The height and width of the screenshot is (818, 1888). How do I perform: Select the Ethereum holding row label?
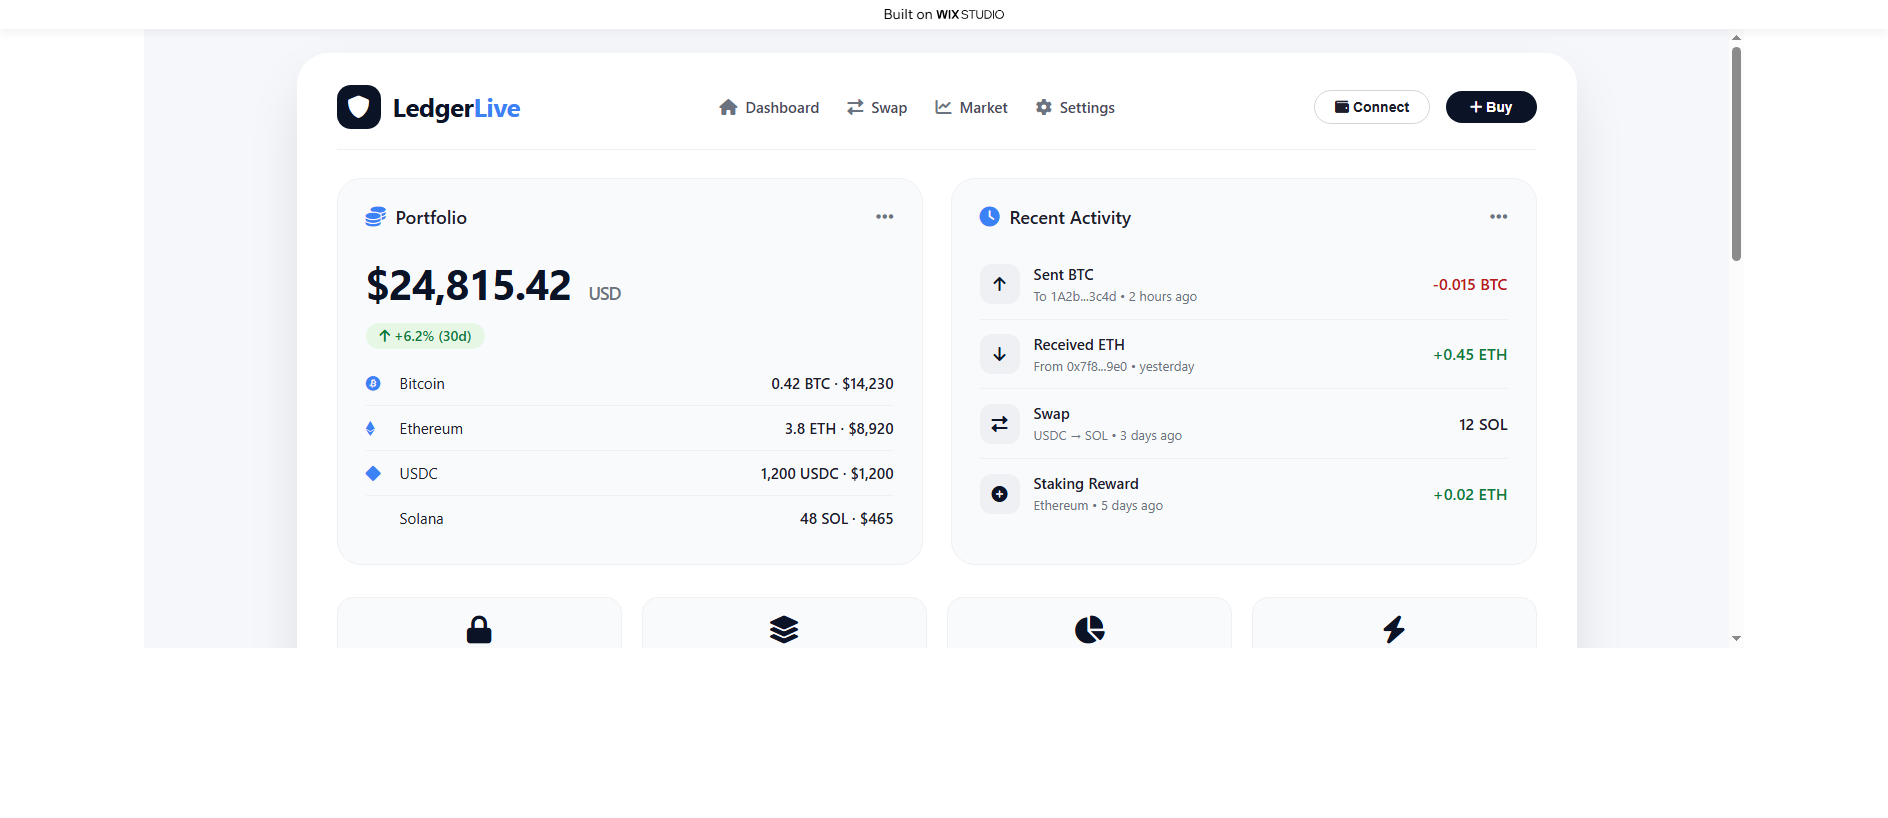[x=431, y=429]
